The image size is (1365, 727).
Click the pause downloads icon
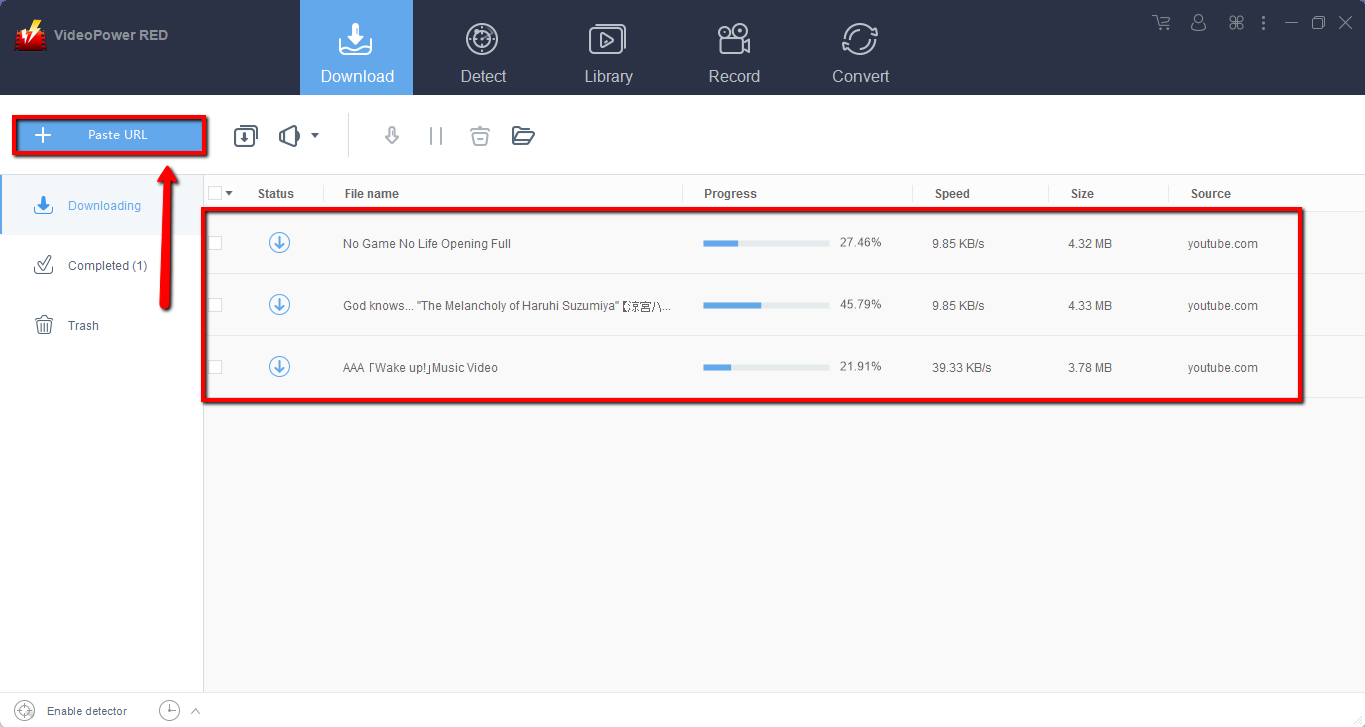pyautogui.click(x=436, y=136)
